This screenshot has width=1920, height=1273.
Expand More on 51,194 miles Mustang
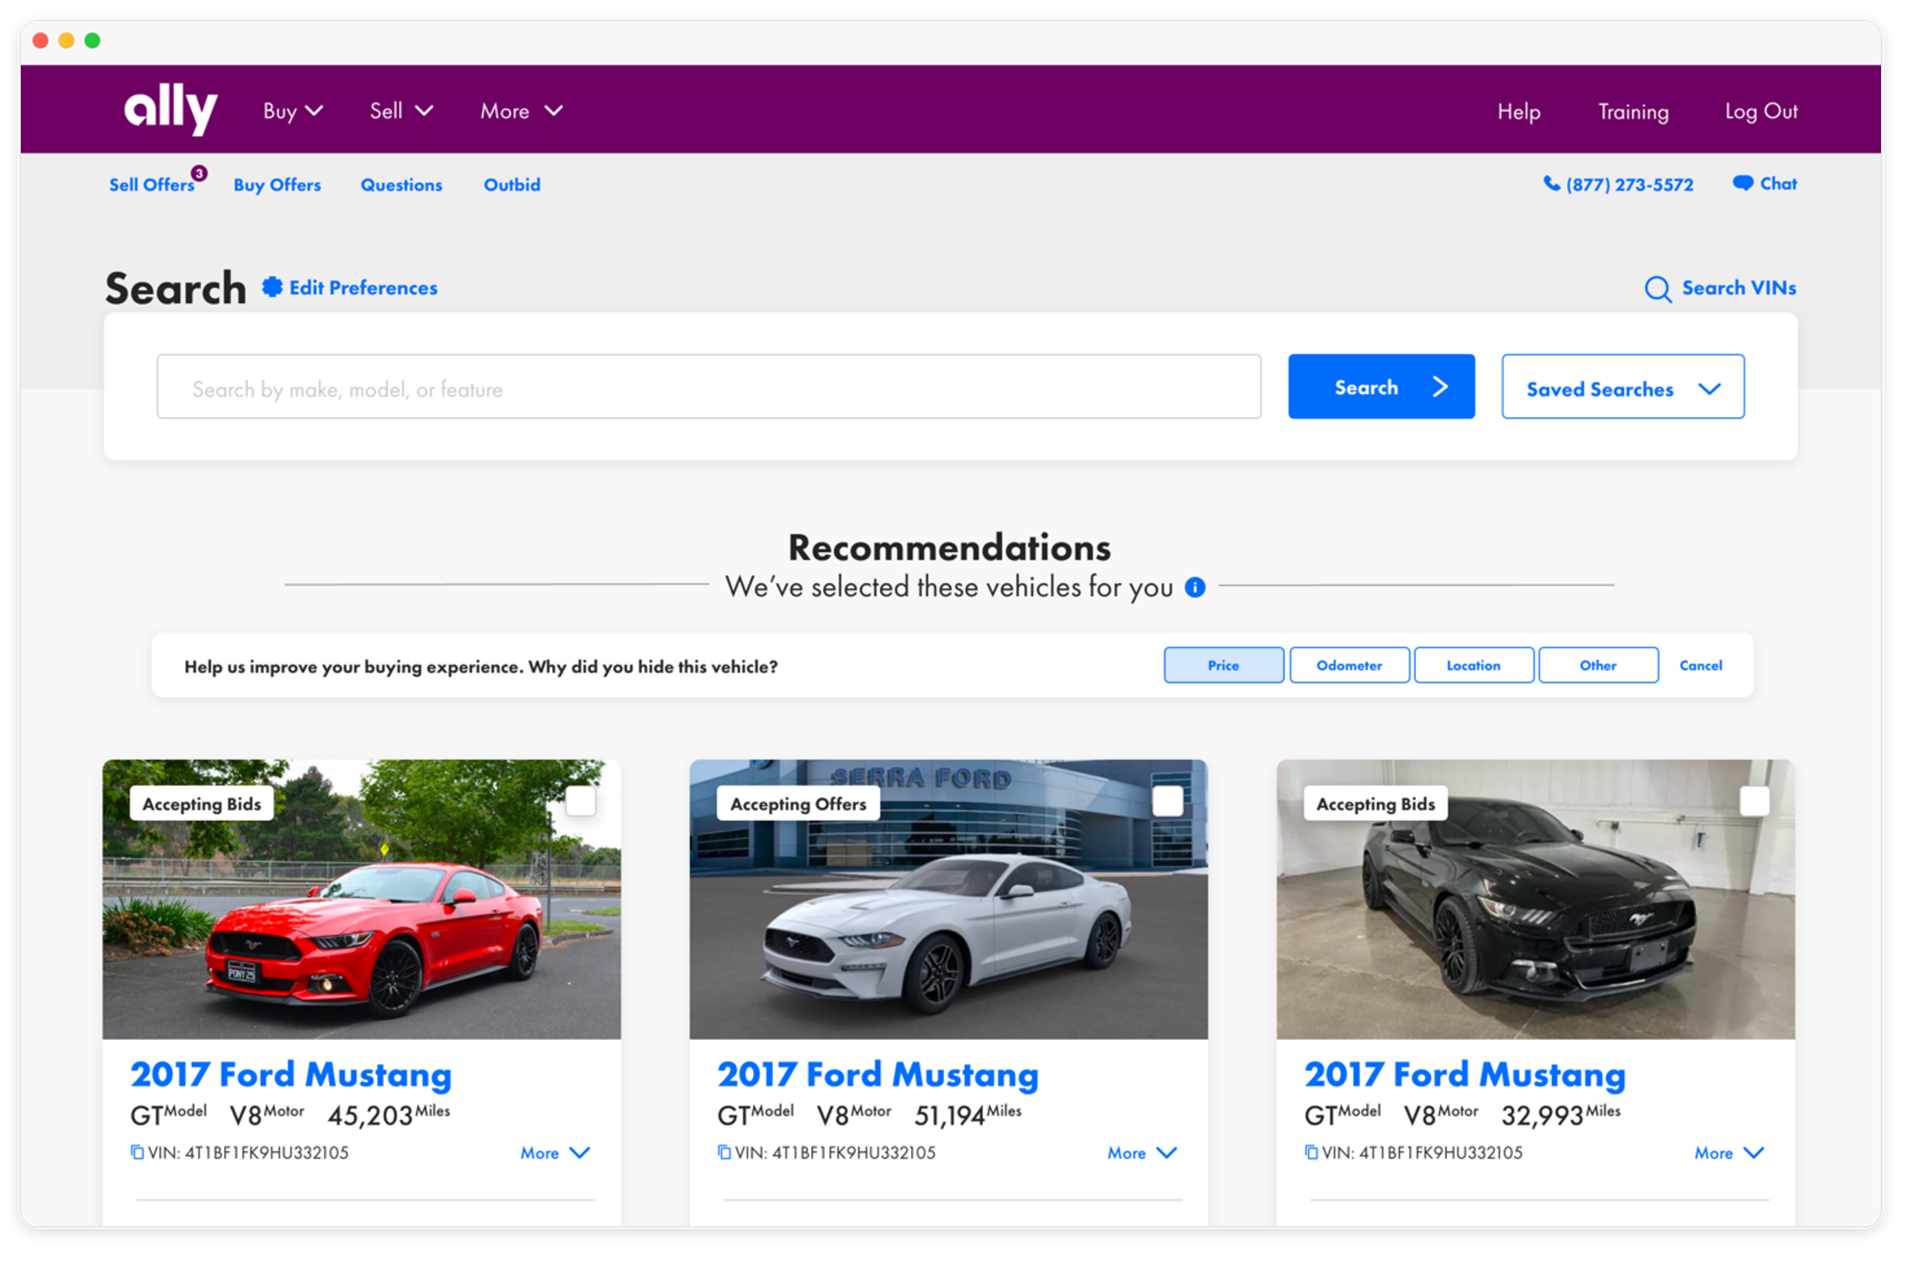(x=1142, y=1153)
